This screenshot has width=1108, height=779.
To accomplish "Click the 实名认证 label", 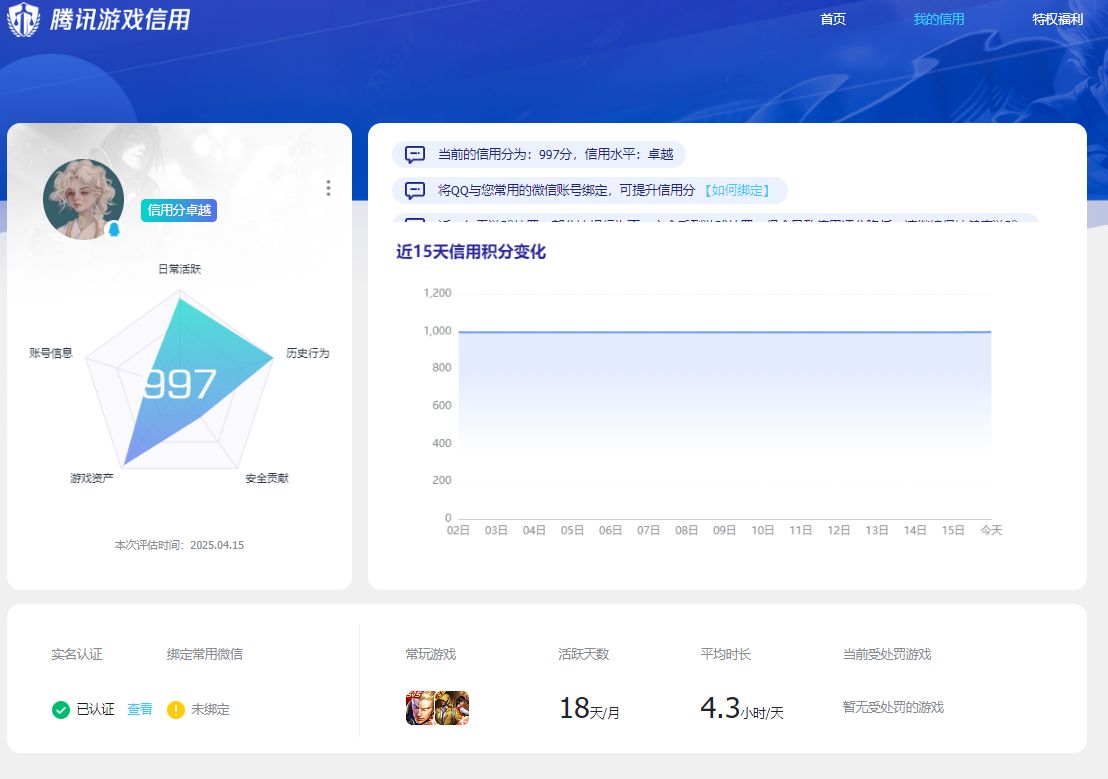I will [x=77, y=654].
